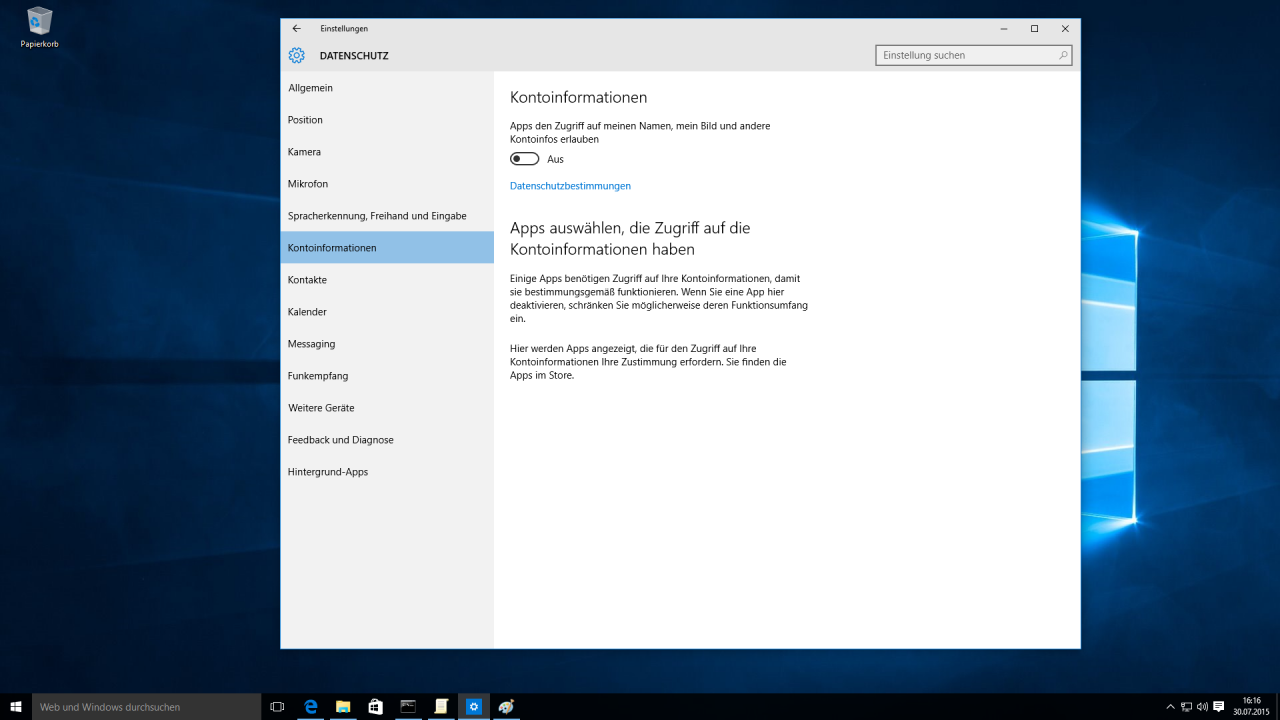The height and width of the screenshot is (720, 1280).
Task: Select Feedback und Diagnose in the sidebar
Action: point(387,440)
